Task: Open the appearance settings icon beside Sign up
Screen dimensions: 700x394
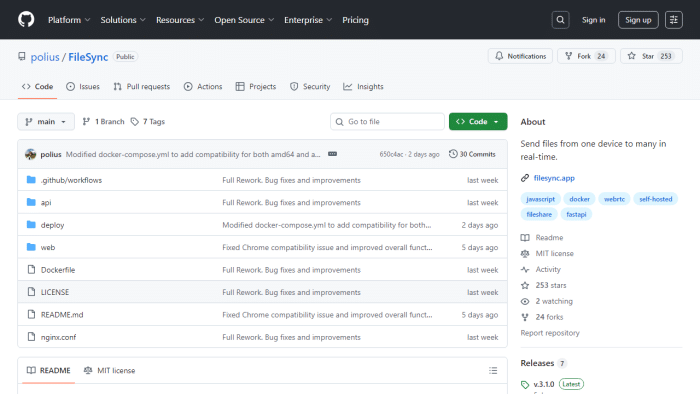Action: [674, 20]
